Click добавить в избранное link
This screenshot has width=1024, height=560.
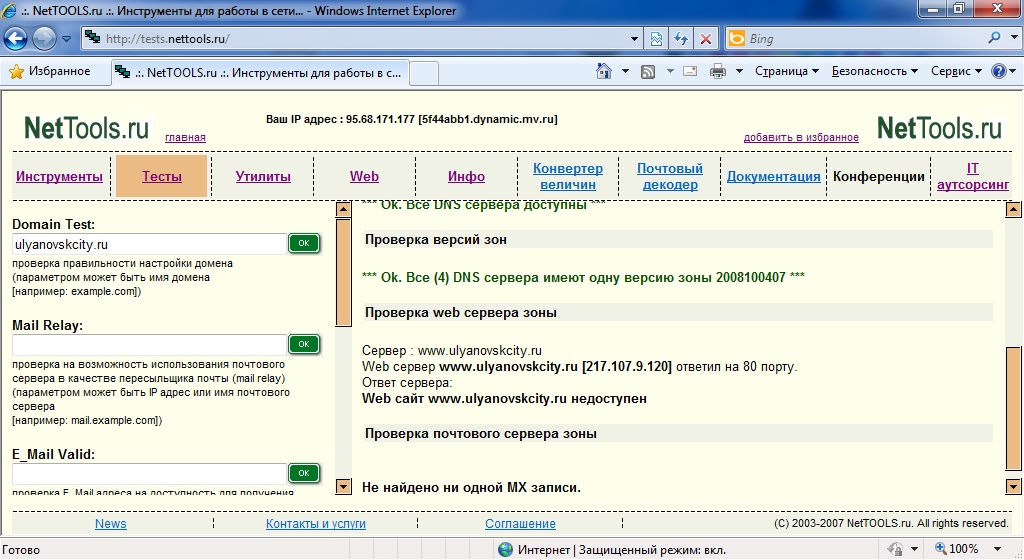pos(801,137)
